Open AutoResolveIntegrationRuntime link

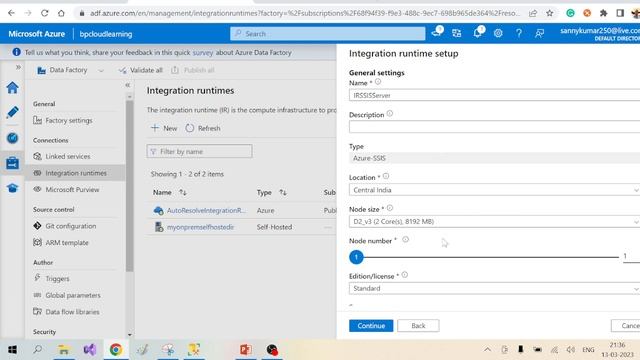point(207,211)
